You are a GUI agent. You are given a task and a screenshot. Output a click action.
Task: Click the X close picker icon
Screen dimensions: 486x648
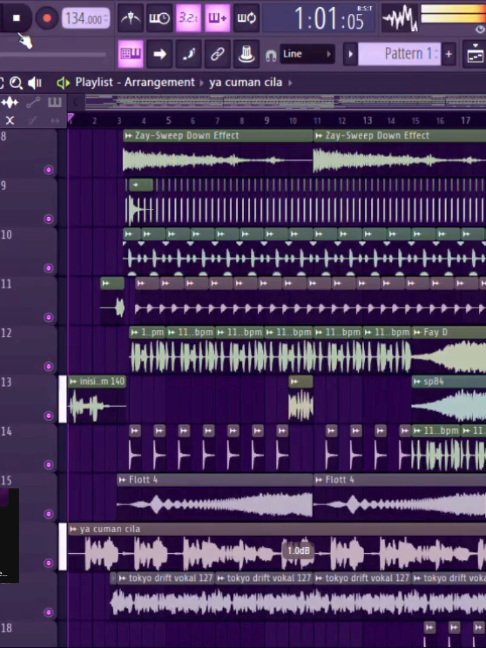click(10, 120)
